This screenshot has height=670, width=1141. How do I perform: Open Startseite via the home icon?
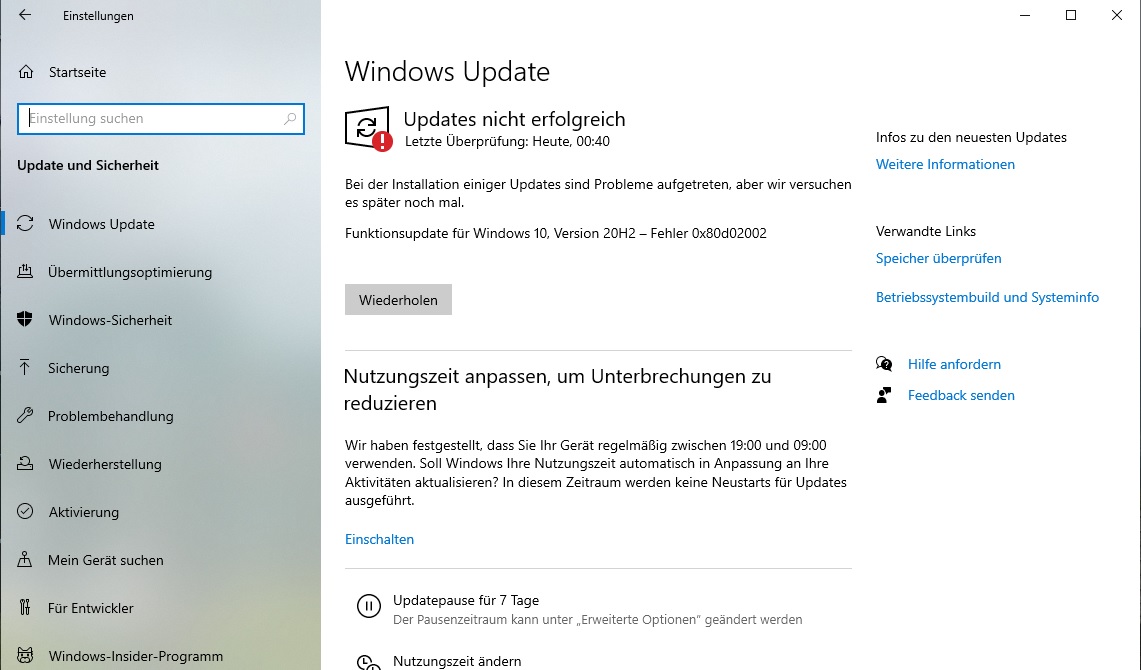(x=26, y=72)
